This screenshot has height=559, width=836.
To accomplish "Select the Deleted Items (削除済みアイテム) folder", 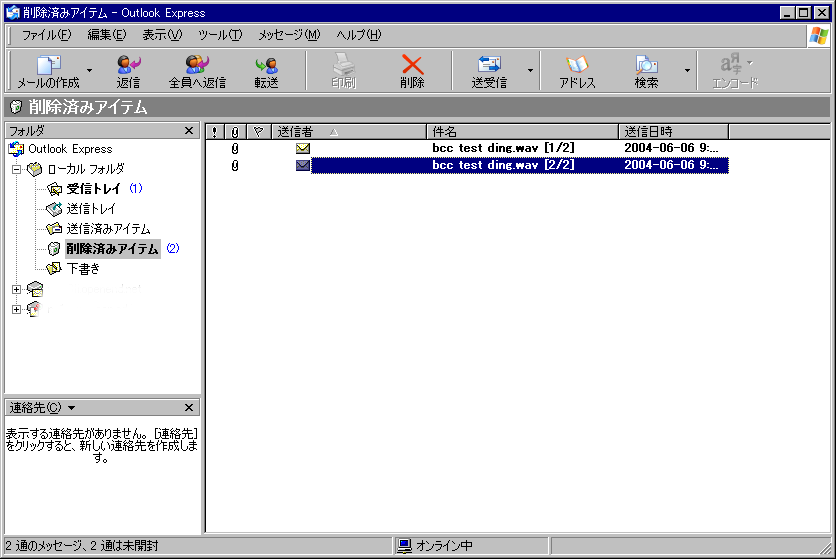I will [x=112, y=249].
